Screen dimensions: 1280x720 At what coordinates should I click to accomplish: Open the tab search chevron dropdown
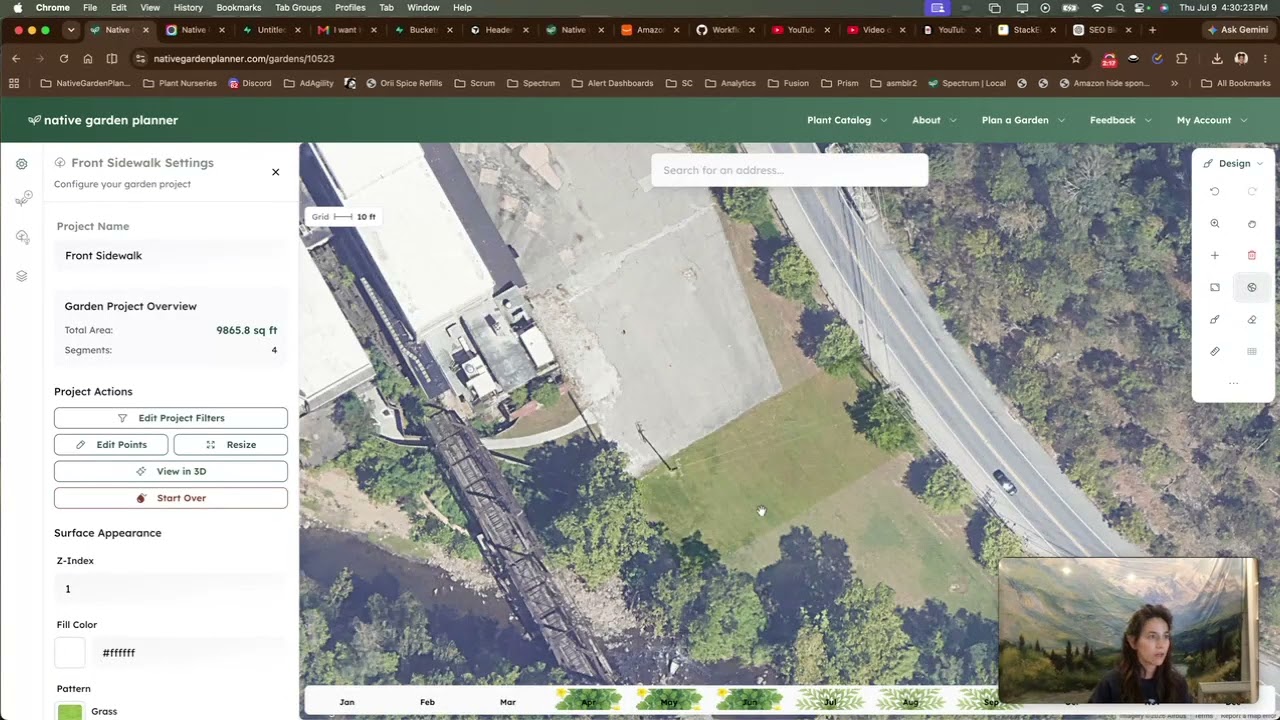[x=69, y=30]
